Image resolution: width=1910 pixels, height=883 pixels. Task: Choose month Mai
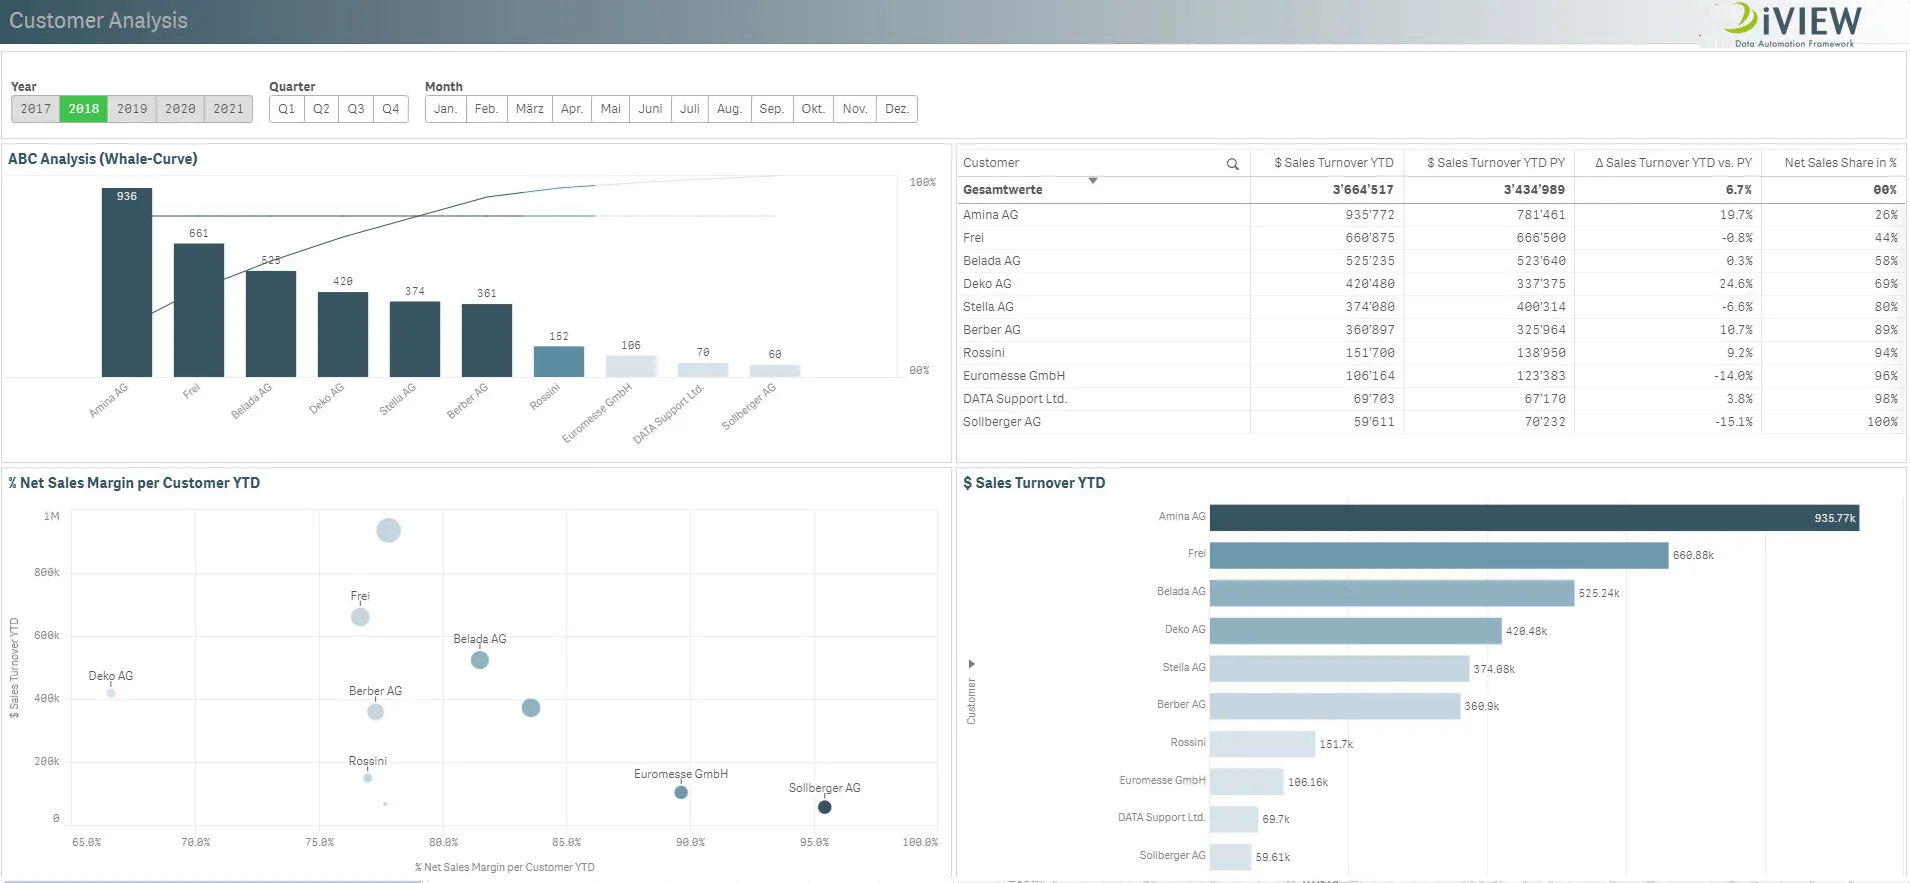[x=611, y=109]
